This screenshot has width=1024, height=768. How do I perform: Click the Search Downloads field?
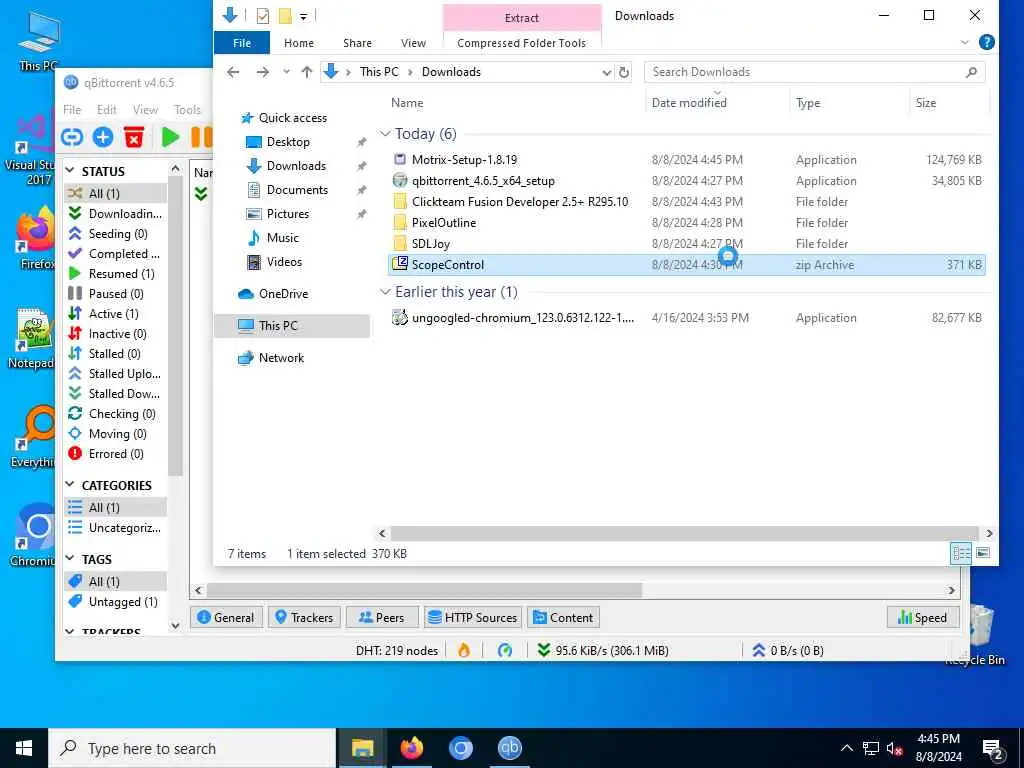pos(814,72)
